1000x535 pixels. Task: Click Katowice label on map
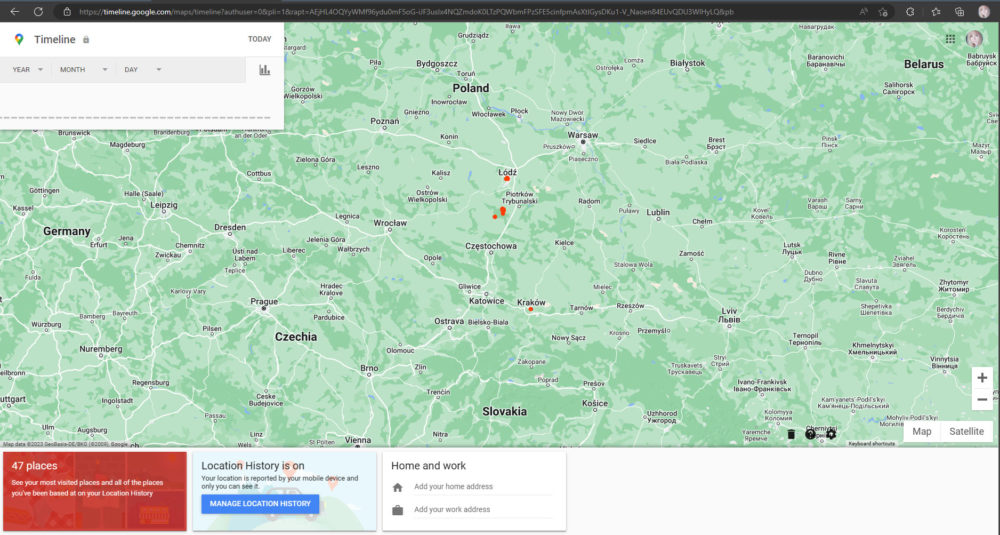pos(486,301)
